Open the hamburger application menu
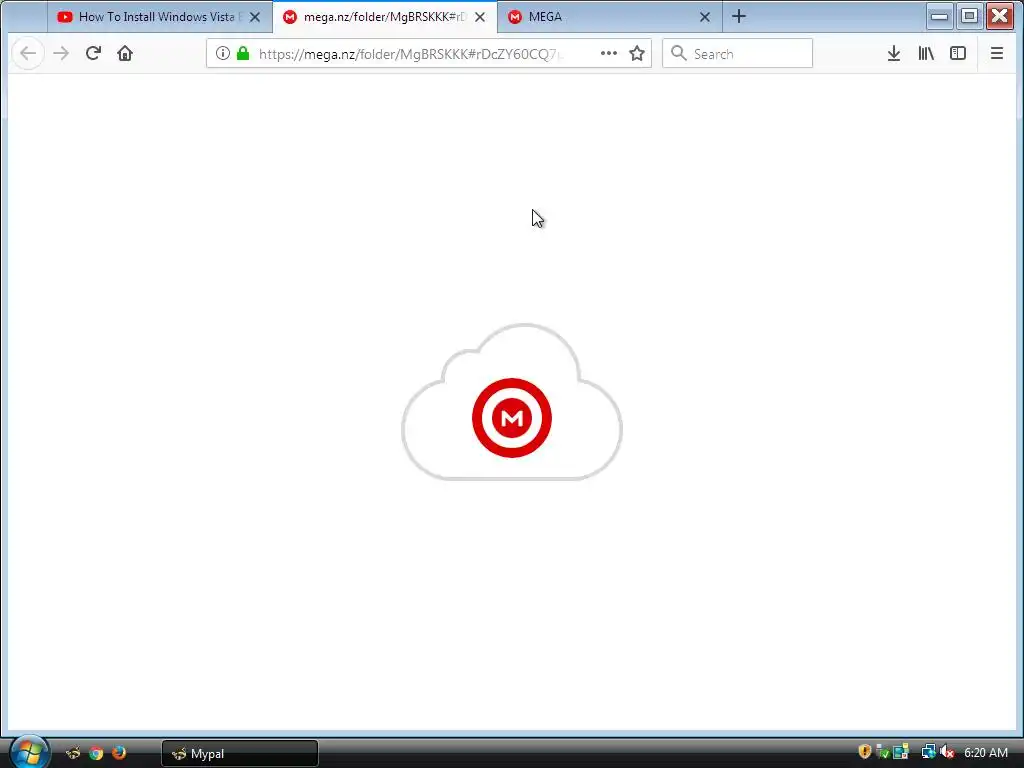1024x768 pixels. [x=997, y=54]
